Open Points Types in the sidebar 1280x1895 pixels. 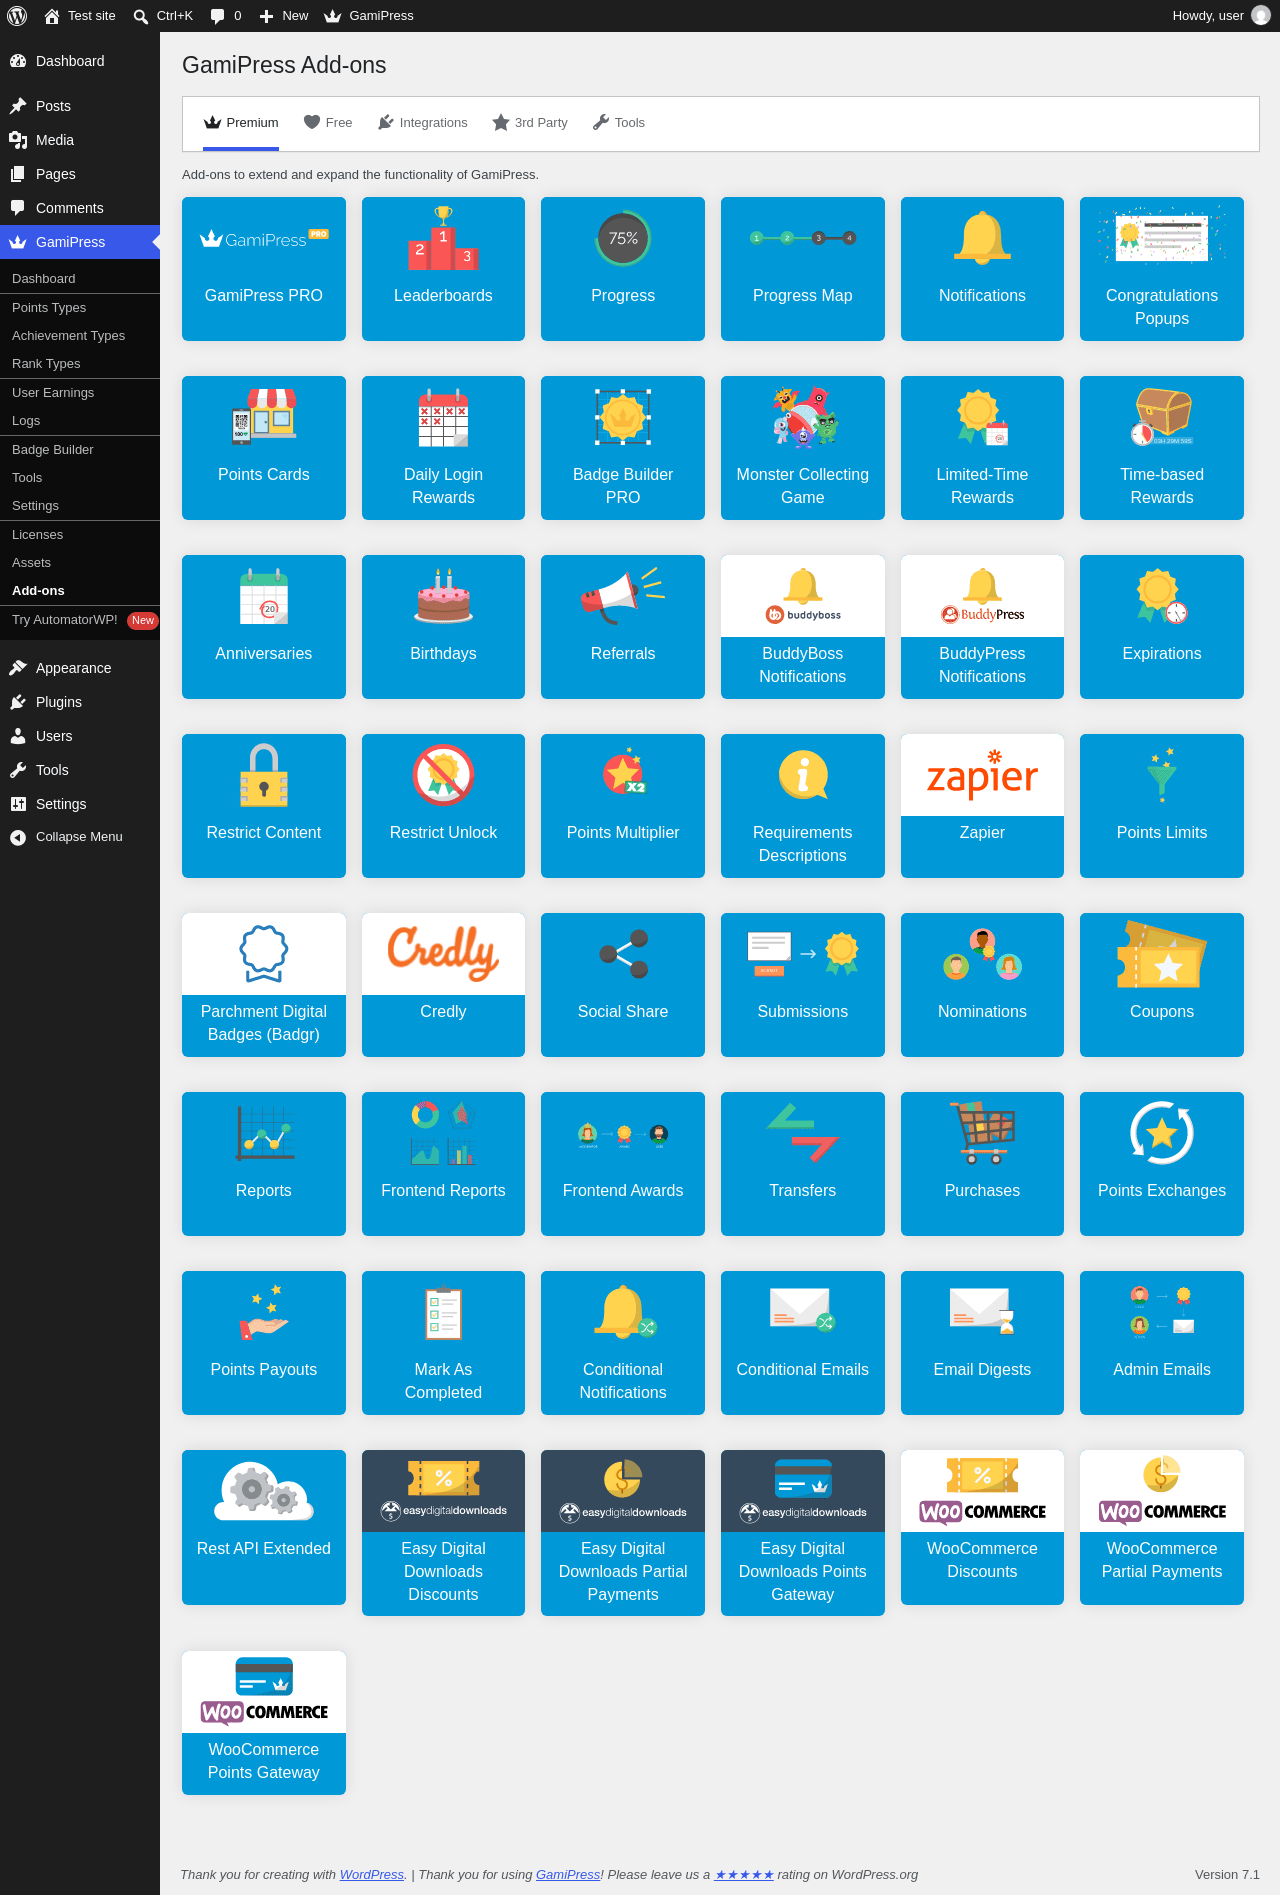pos(80,308)
